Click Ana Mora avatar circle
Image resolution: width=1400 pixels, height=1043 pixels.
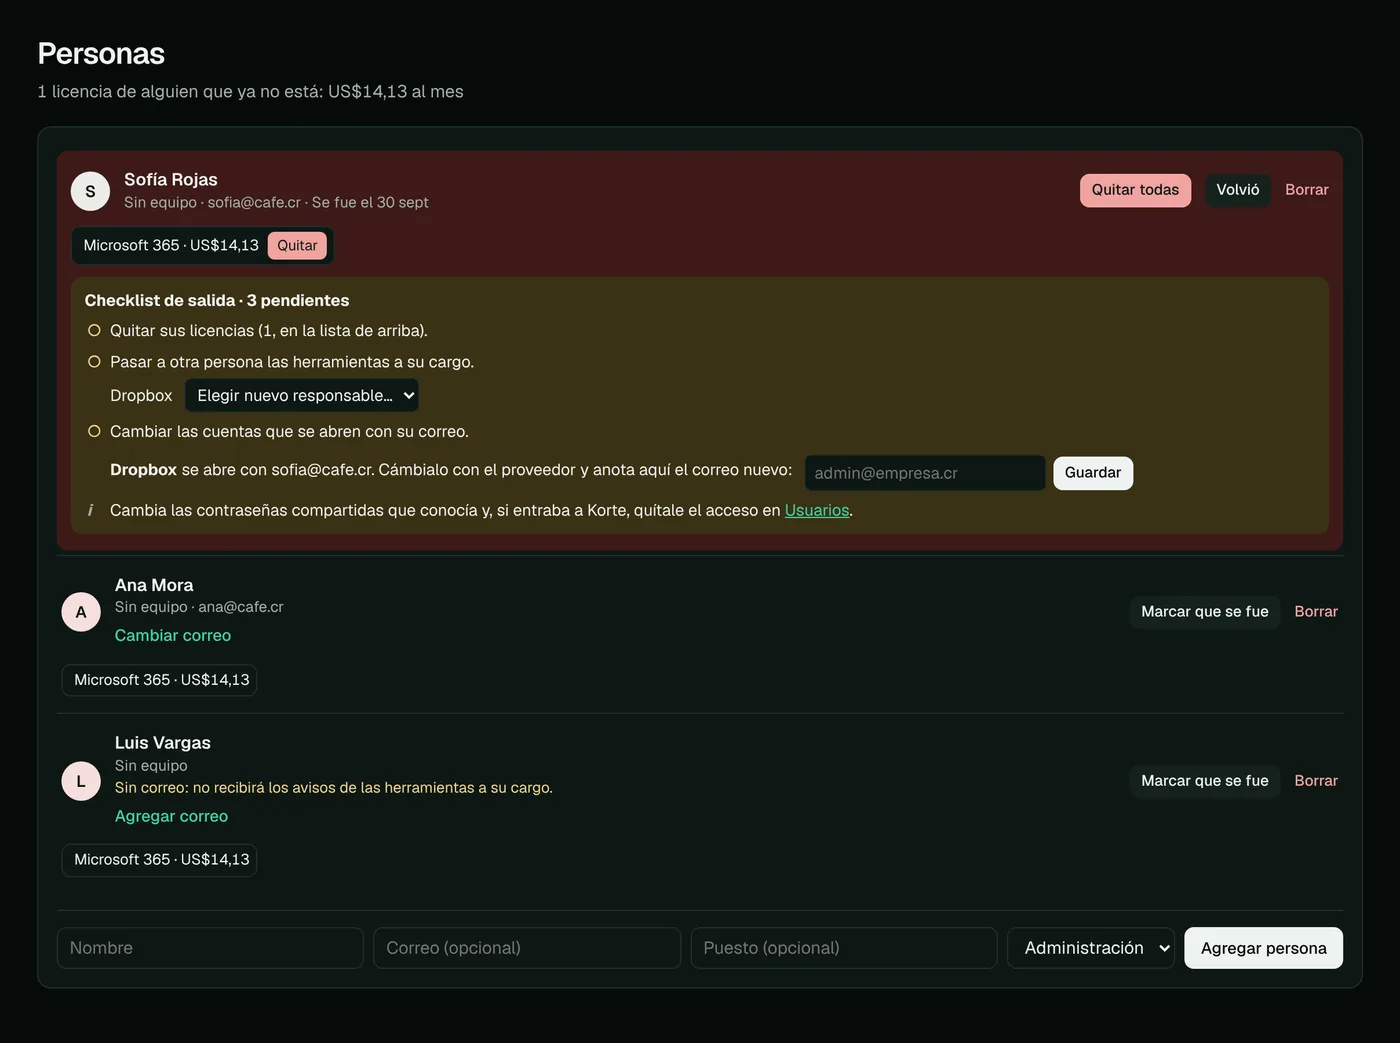(x=81, y=612)
